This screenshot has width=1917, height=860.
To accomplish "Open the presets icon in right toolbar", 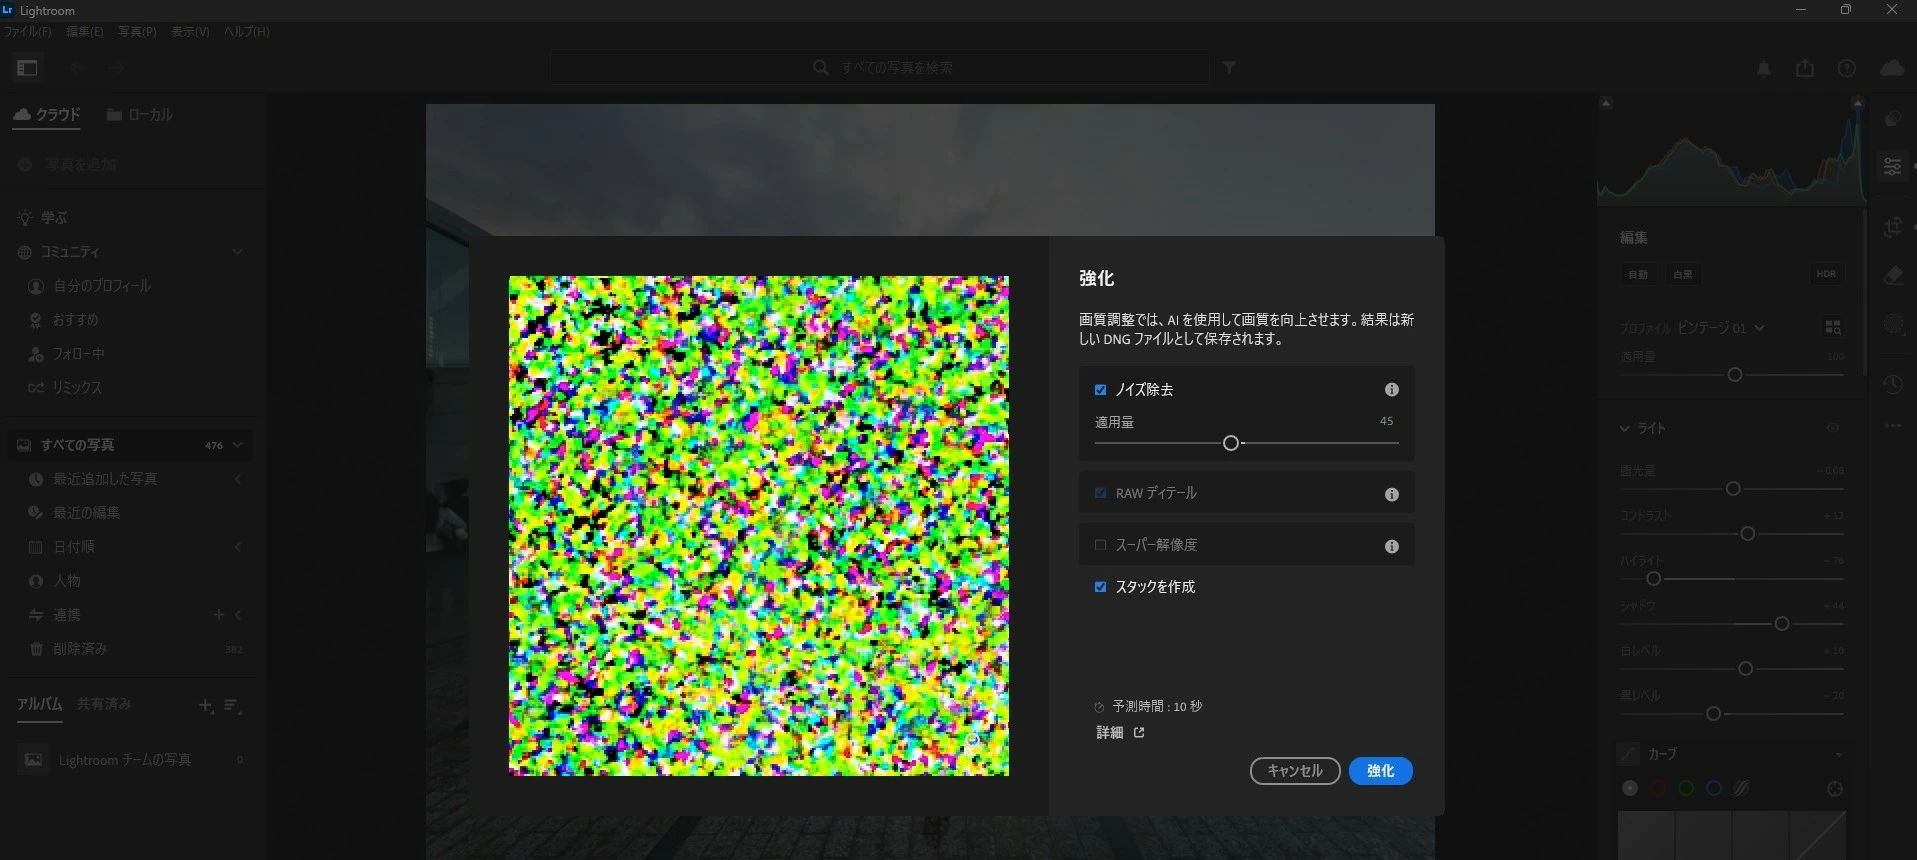I will (1892, 119).
